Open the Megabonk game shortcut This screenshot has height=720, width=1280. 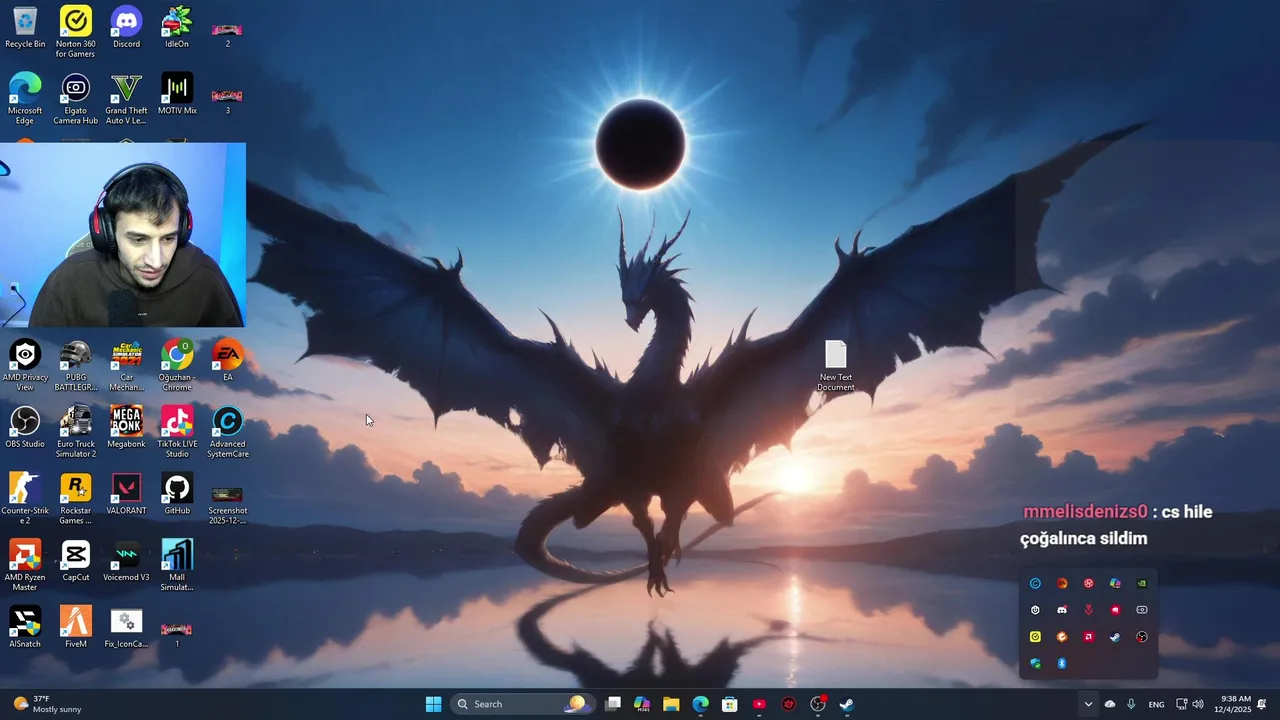(x=126, y=427)
